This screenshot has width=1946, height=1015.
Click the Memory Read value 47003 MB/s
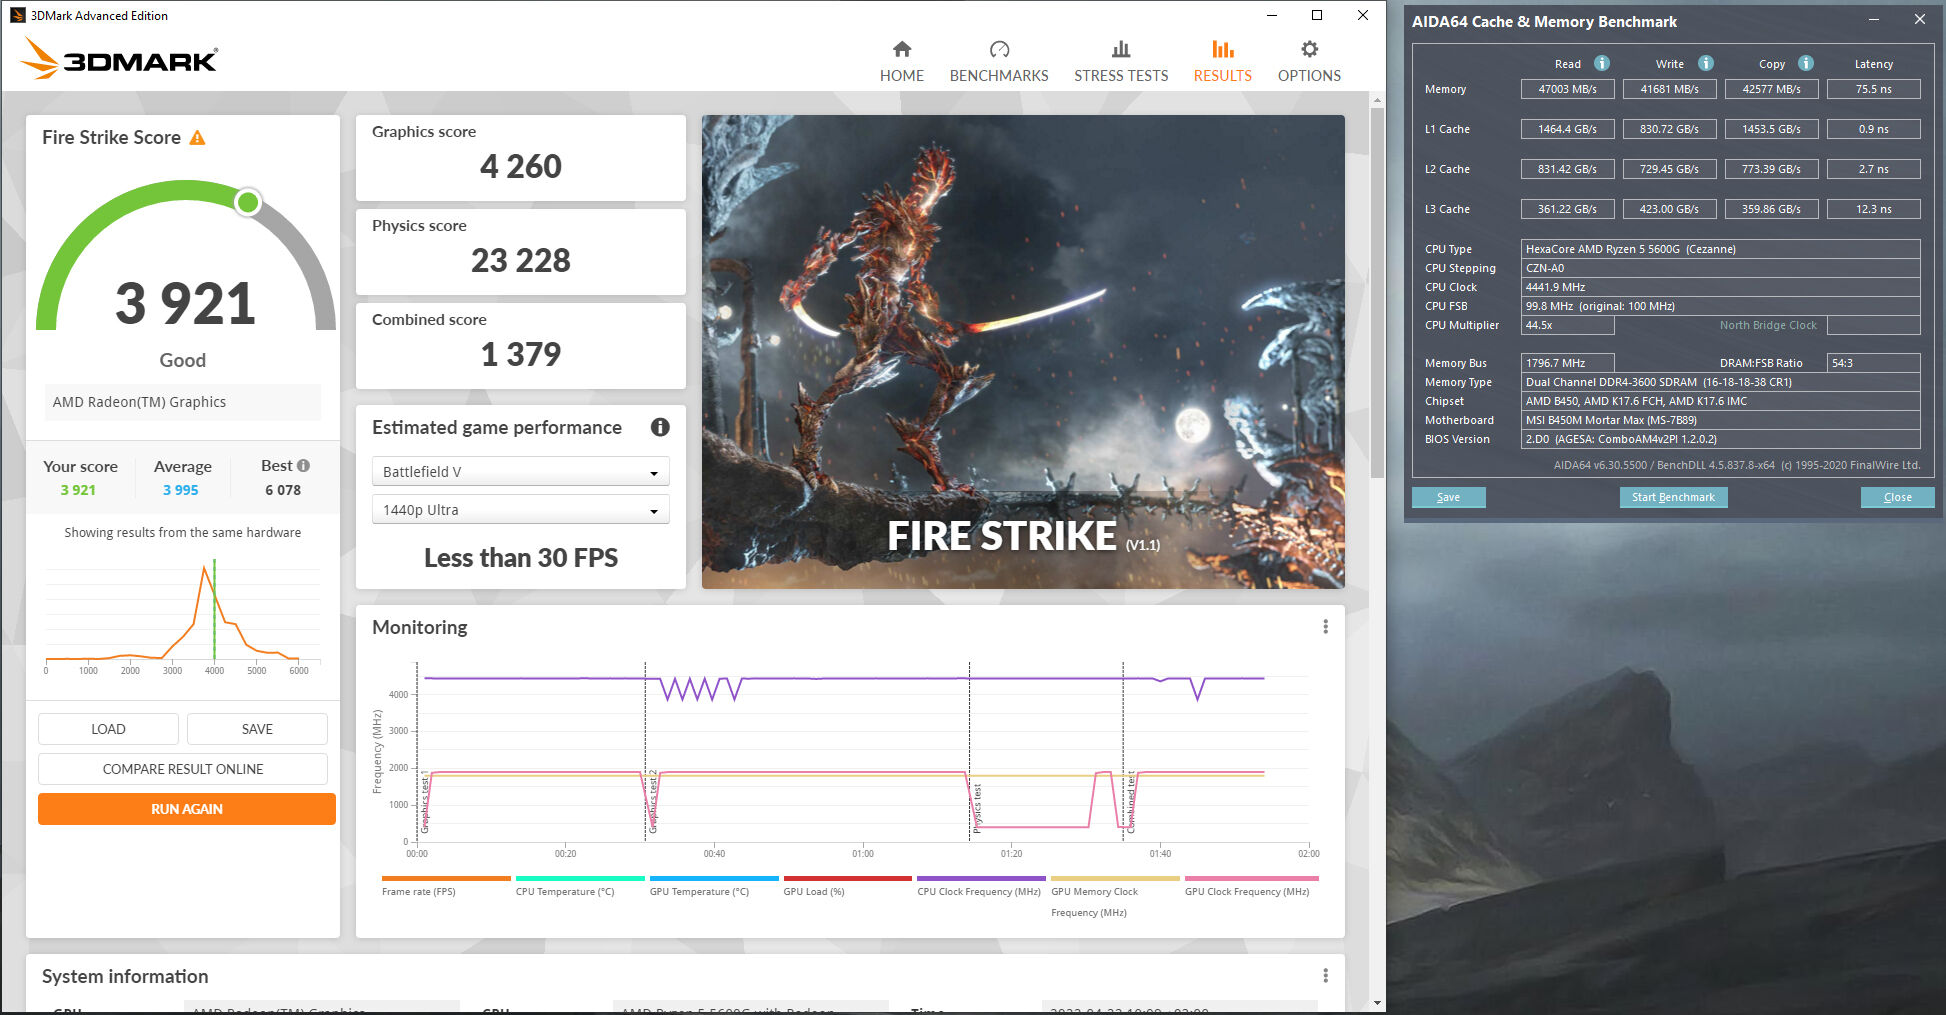click(1567, 89)
